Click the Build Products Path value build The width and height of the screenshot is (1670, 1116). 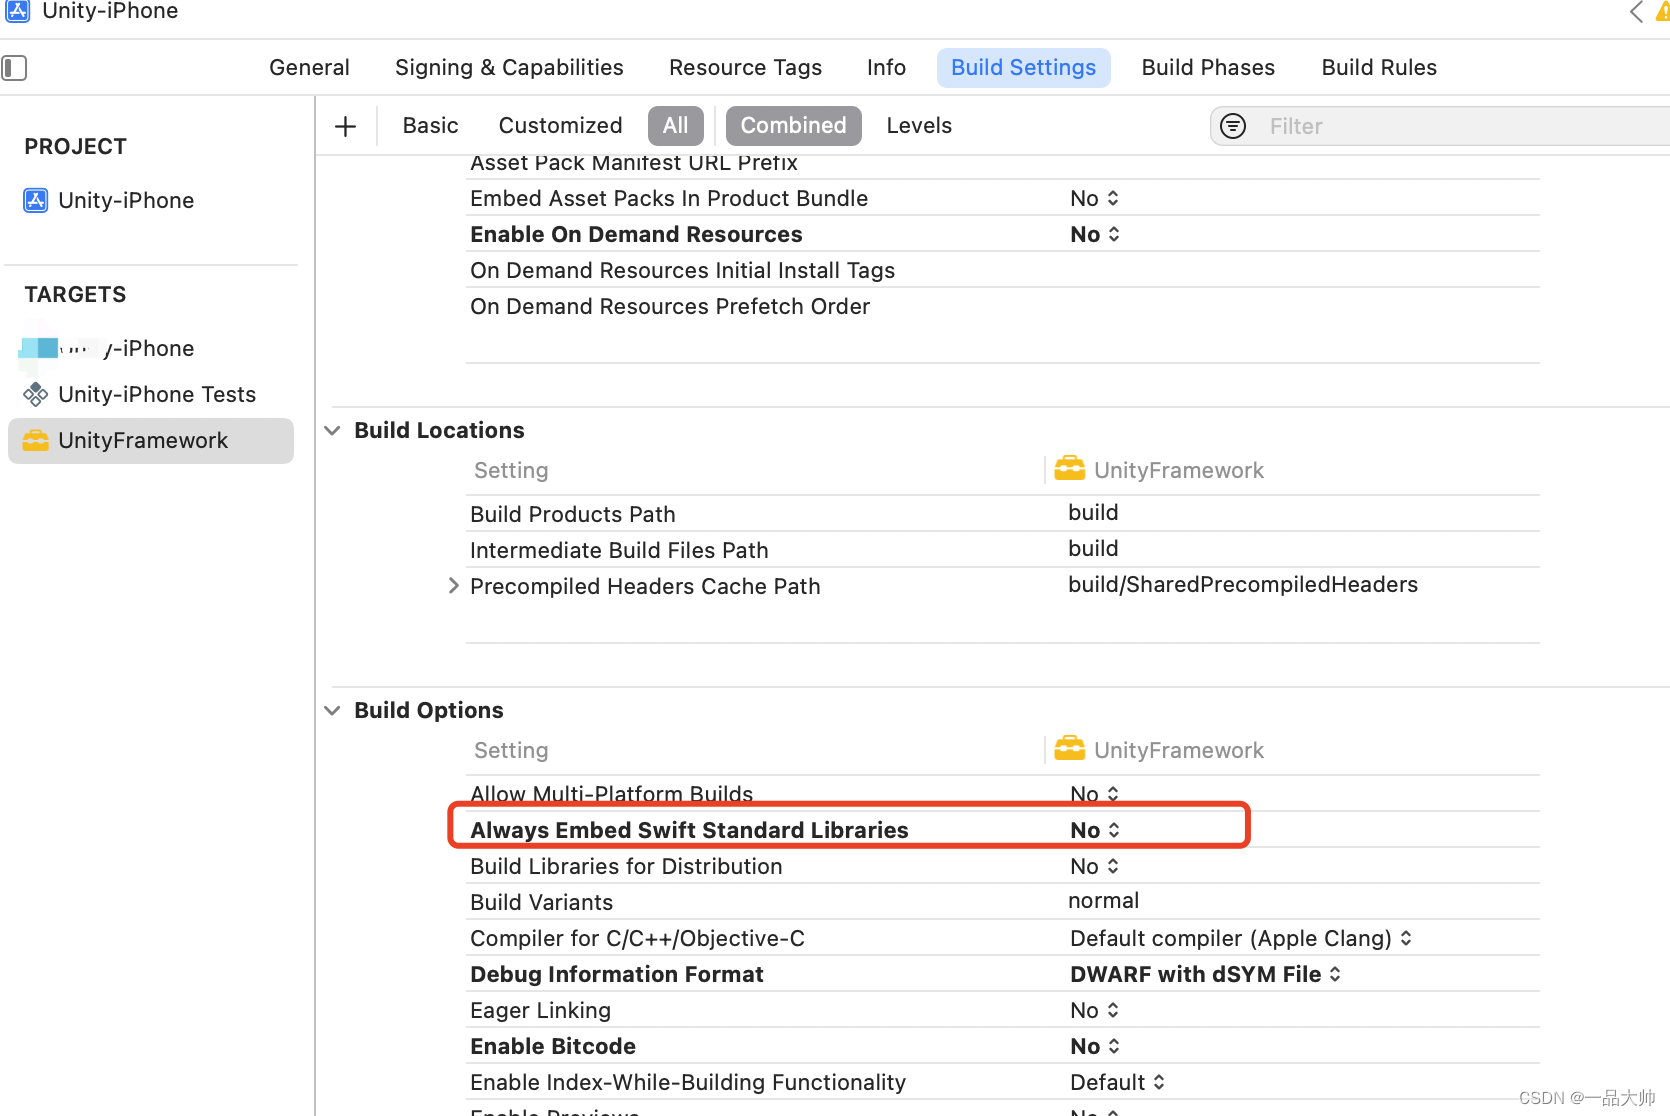pyautogui.click(x=1093, y=513)
